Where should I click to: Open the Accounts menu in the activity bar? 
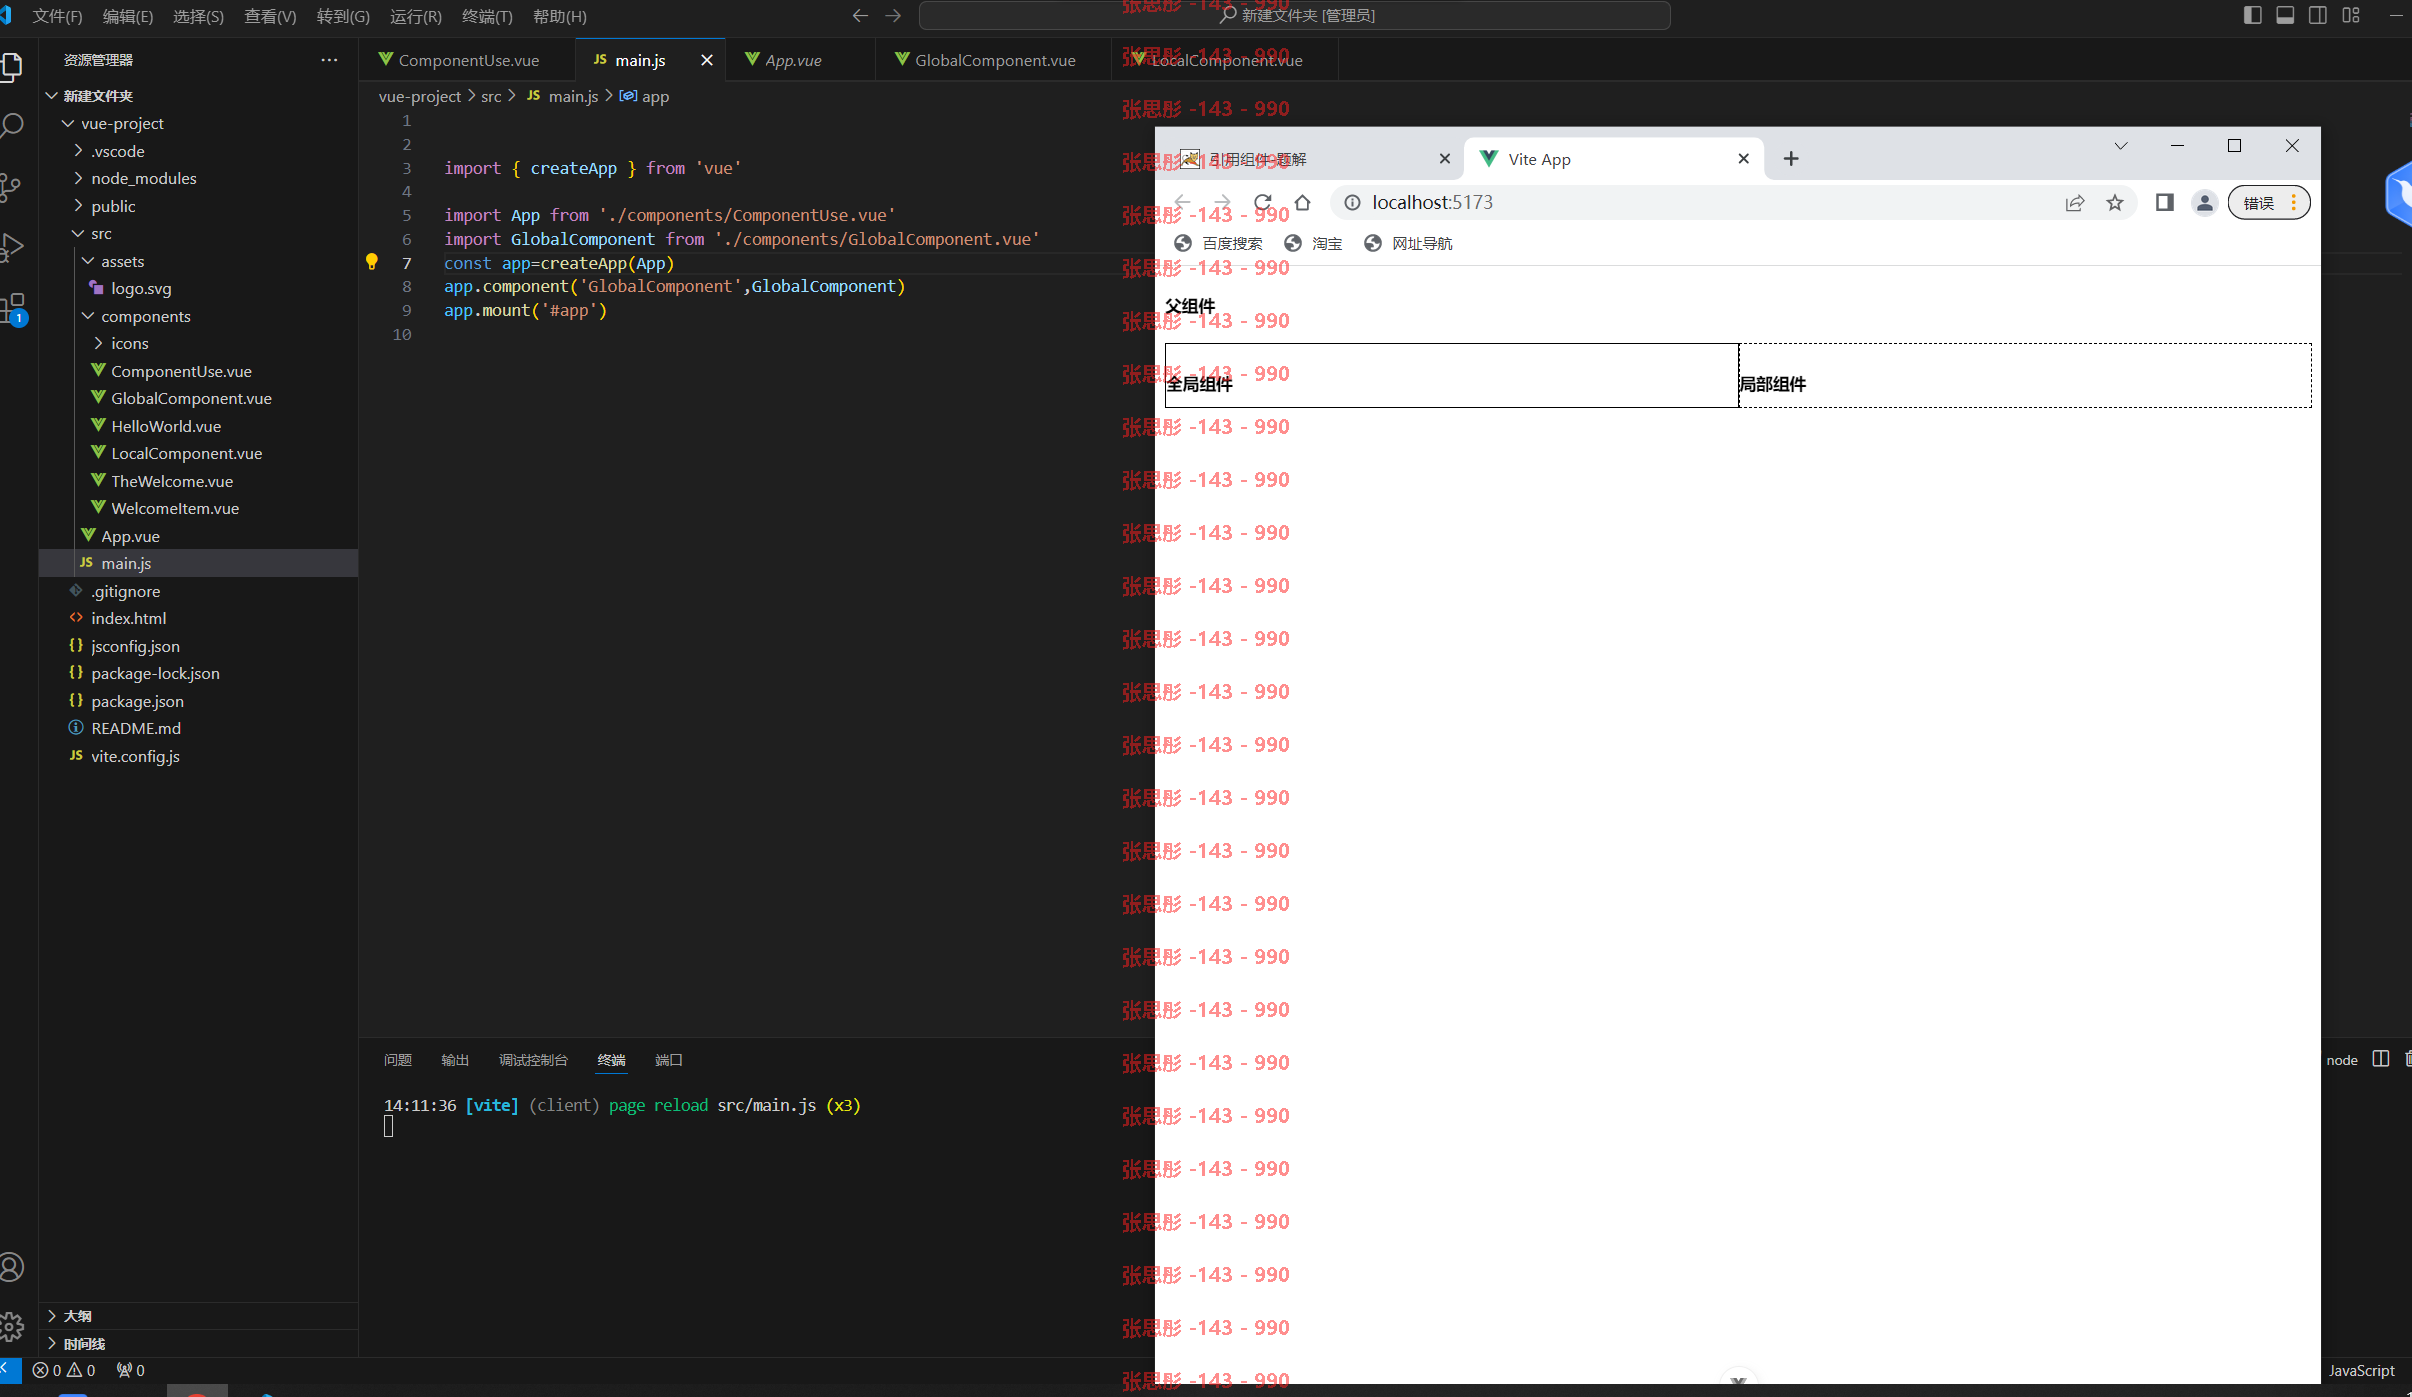(11, 1267)
